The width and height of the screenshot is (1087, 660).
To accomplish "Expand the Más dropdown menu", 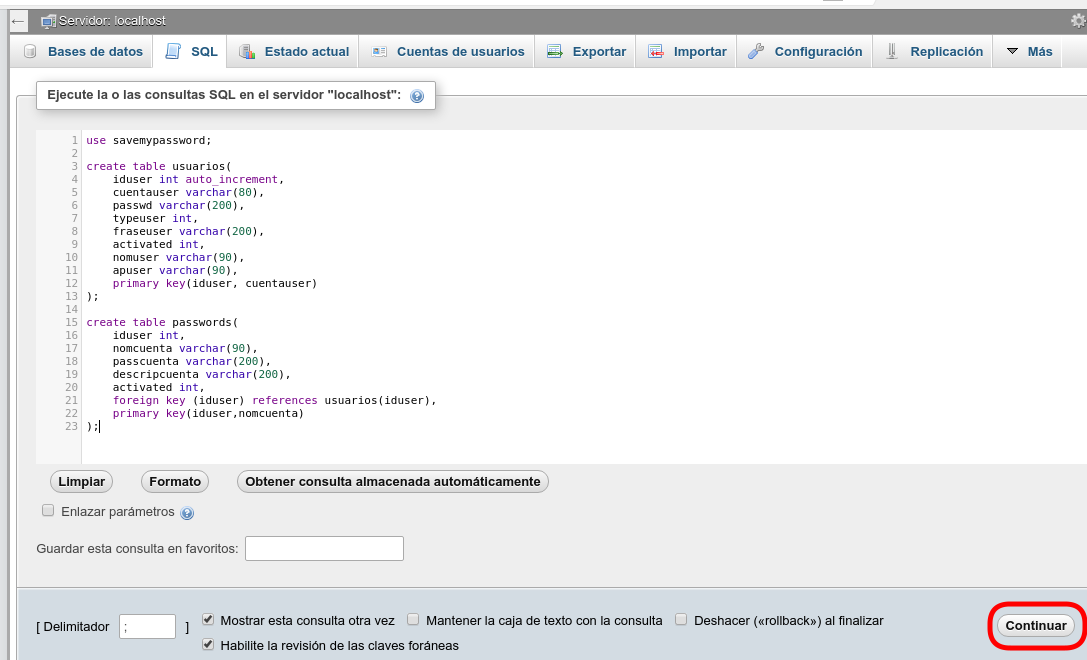I will pyautogui.click(x=1029, y=51).
